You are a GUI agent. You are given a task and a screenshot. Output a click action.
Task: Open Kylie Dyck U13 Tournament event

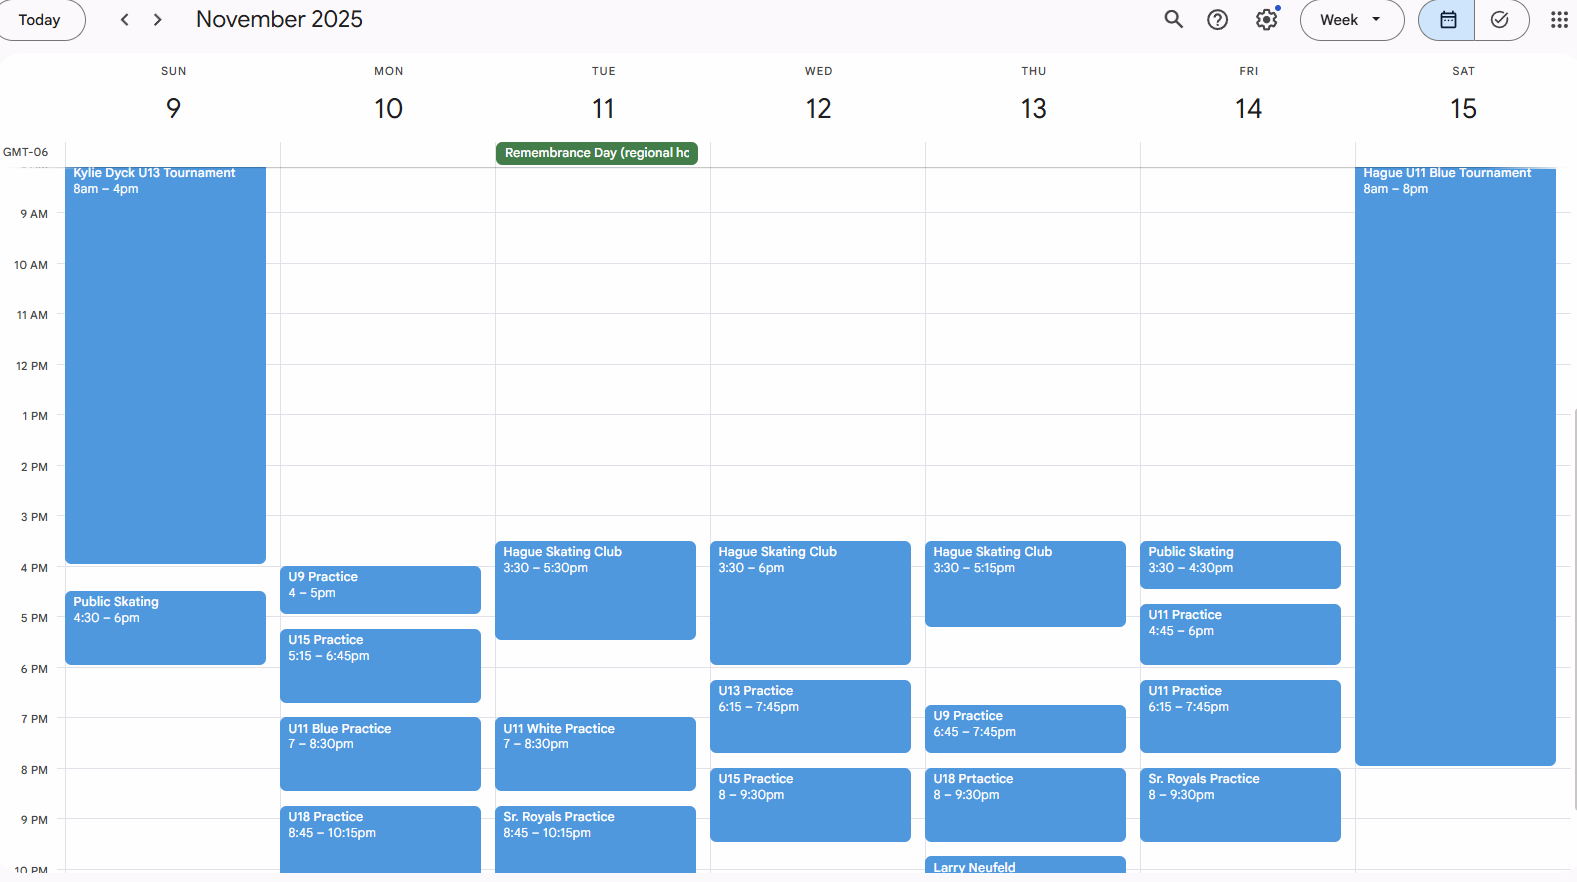tap(165, 365)
